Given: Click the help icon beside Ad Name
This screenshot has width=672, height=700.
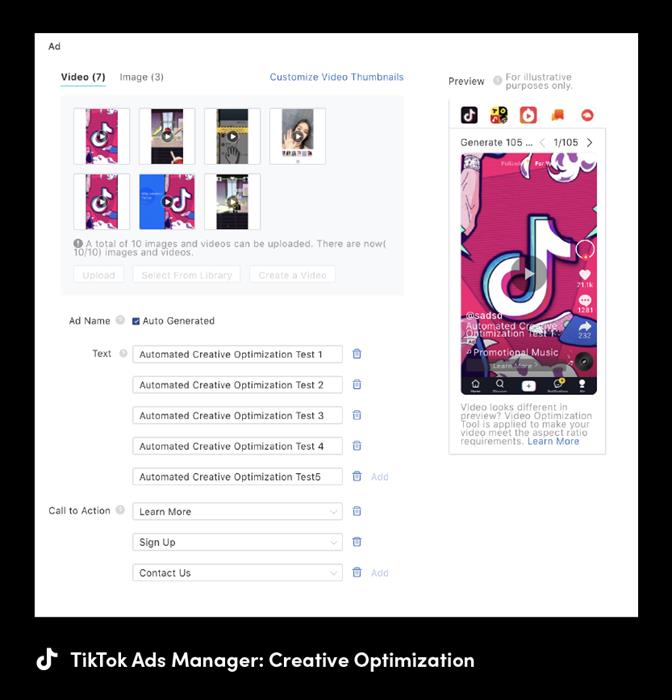Looking at the screenshot, I should (x=120, y=321).
